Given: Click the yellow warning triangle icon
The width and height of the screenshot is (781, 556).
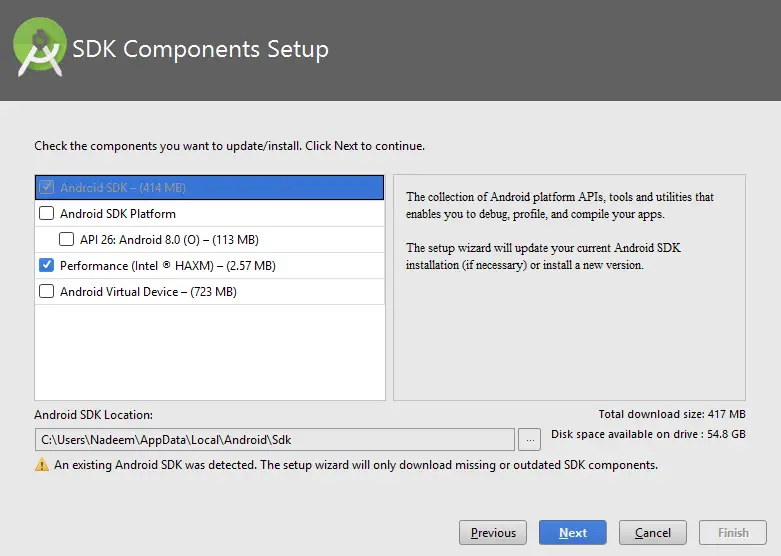Looking at the screenshot, I should click(42, 465).
